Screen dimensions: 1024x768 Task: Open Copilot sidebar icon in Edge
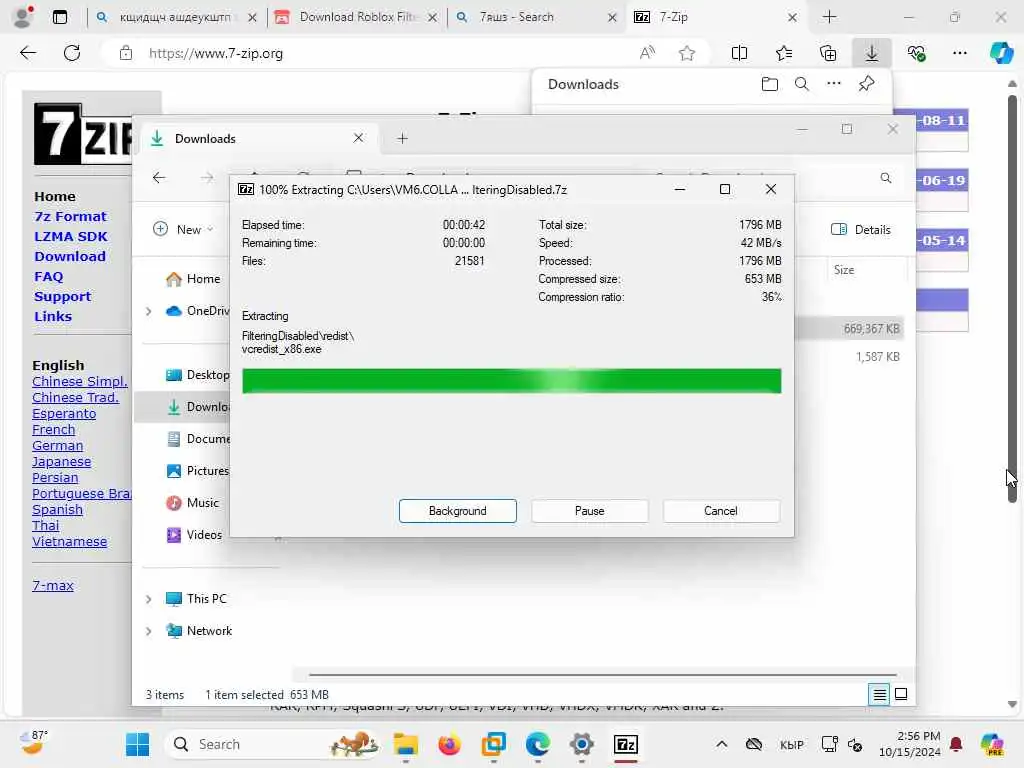pyautogui.click(x=1001, y=53)
